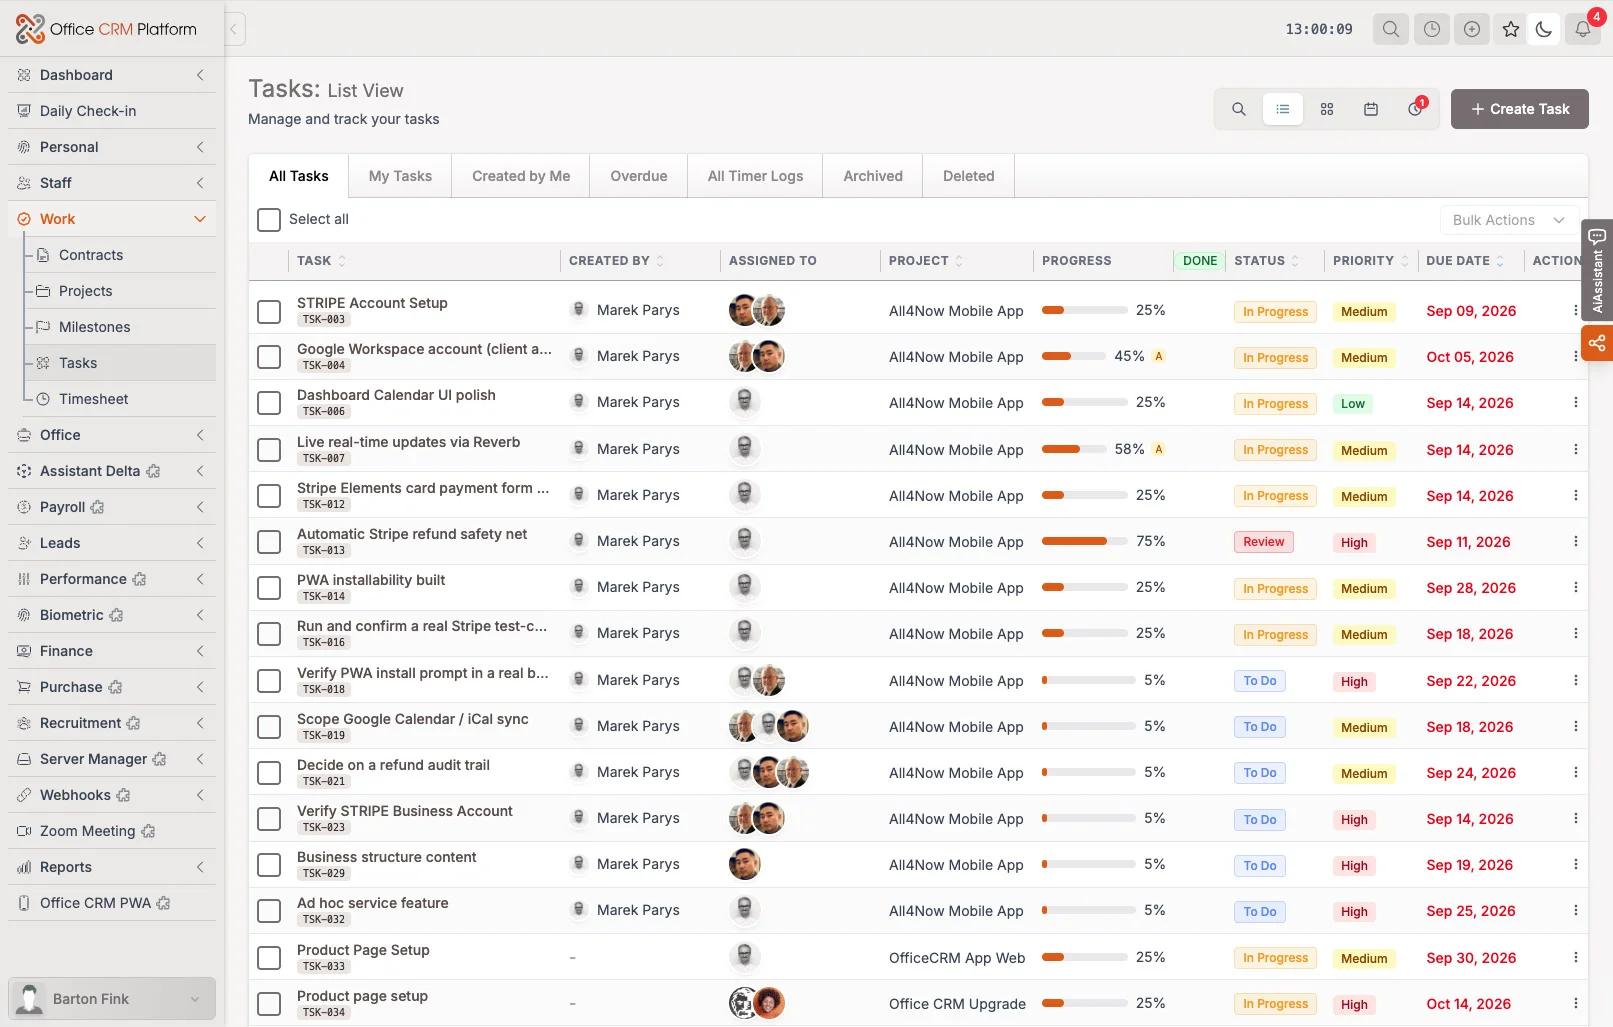
Task: Toggle dark mode moon icon
Action: pyautogui.click(x=1544, y=29)
